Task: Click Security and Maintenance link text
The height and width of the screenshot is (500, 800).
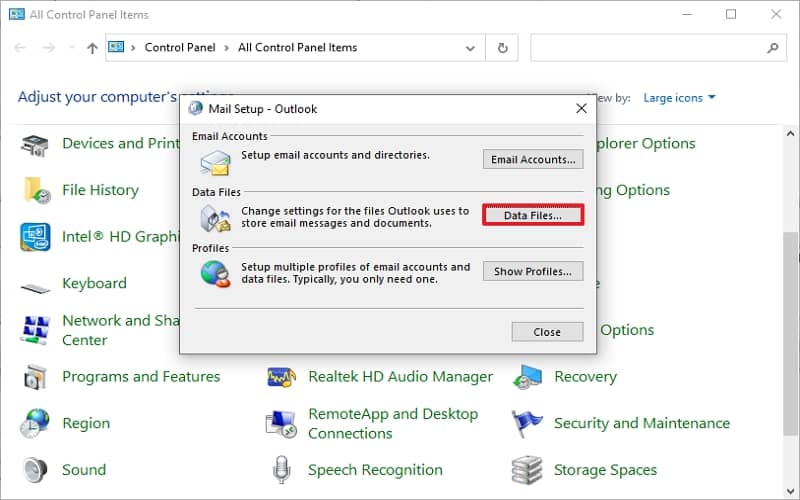Action: [642, 423]
